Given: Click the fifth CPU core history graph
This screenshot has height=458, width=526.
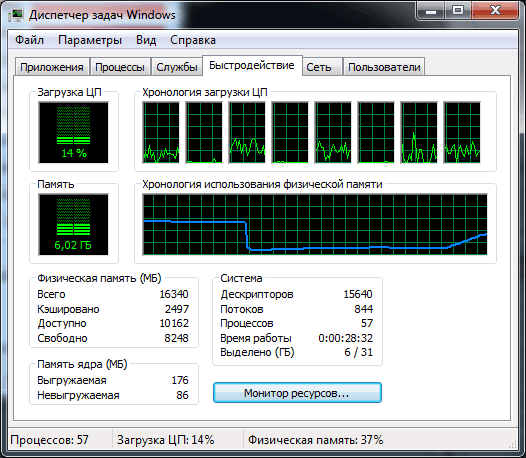Looking at the screenshot, I should 333,133.
